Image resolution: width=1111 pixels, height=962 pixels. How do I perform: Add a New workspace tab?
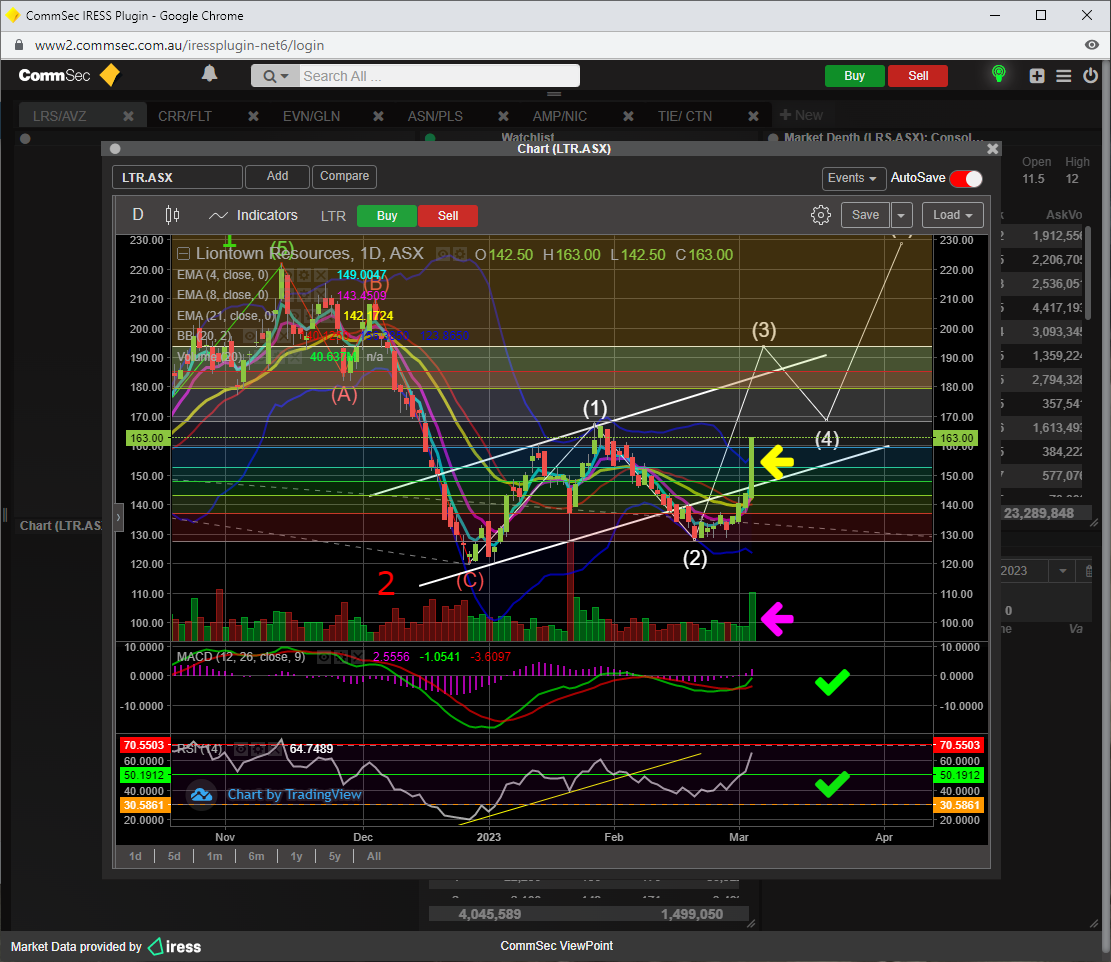(801, 115)
